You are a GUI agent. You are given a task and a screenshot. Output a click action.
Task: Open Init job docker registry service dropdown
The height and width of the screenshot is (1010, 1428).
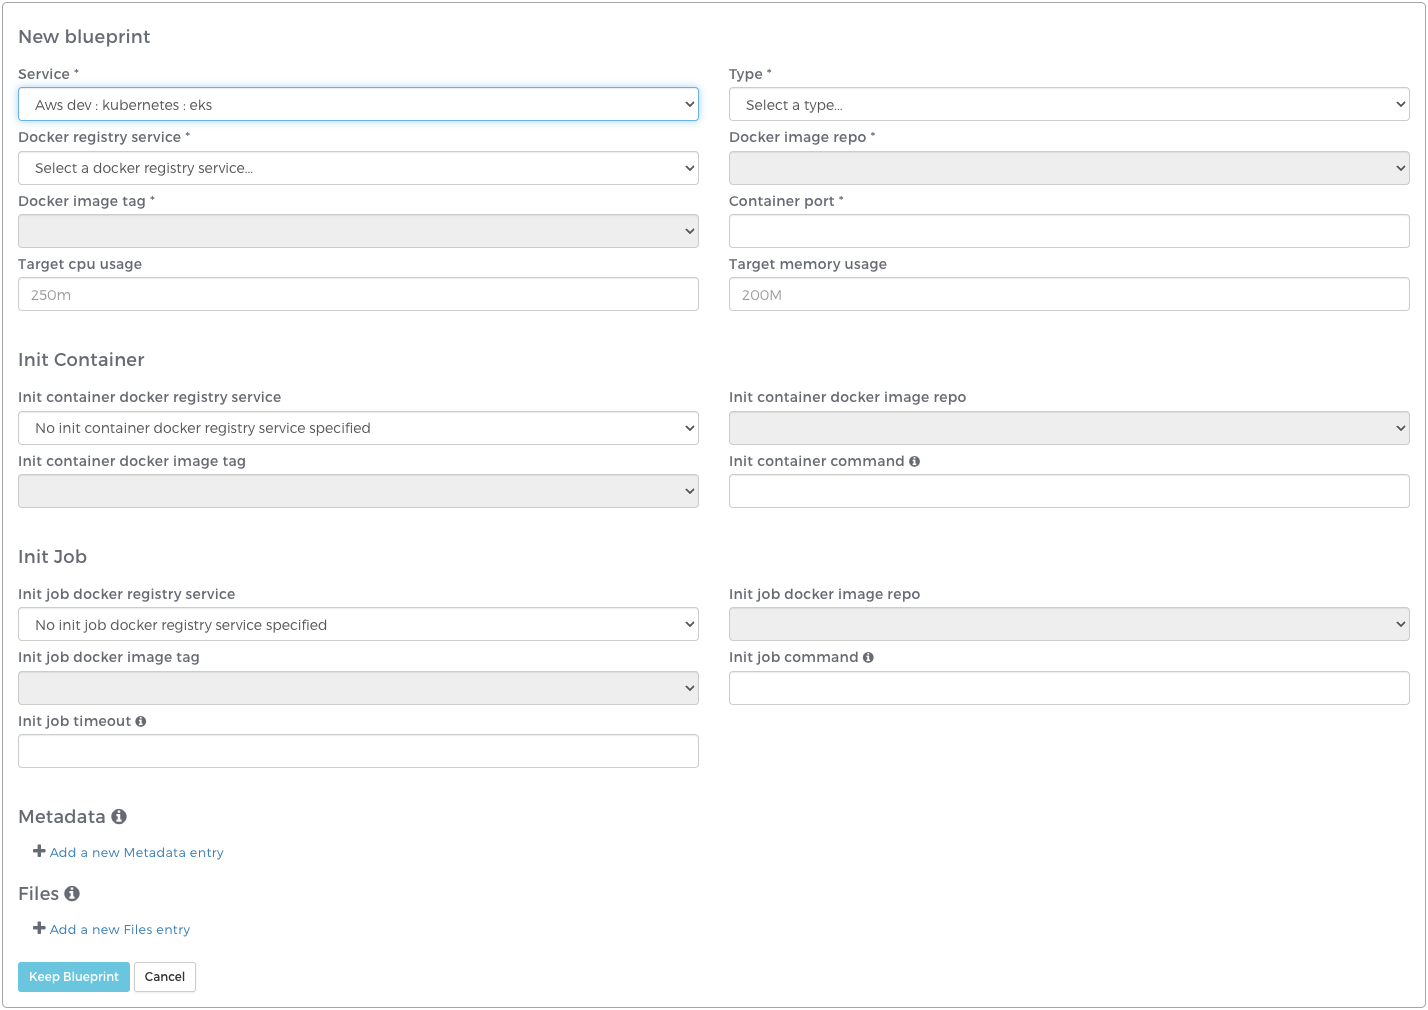pos(358,625)
